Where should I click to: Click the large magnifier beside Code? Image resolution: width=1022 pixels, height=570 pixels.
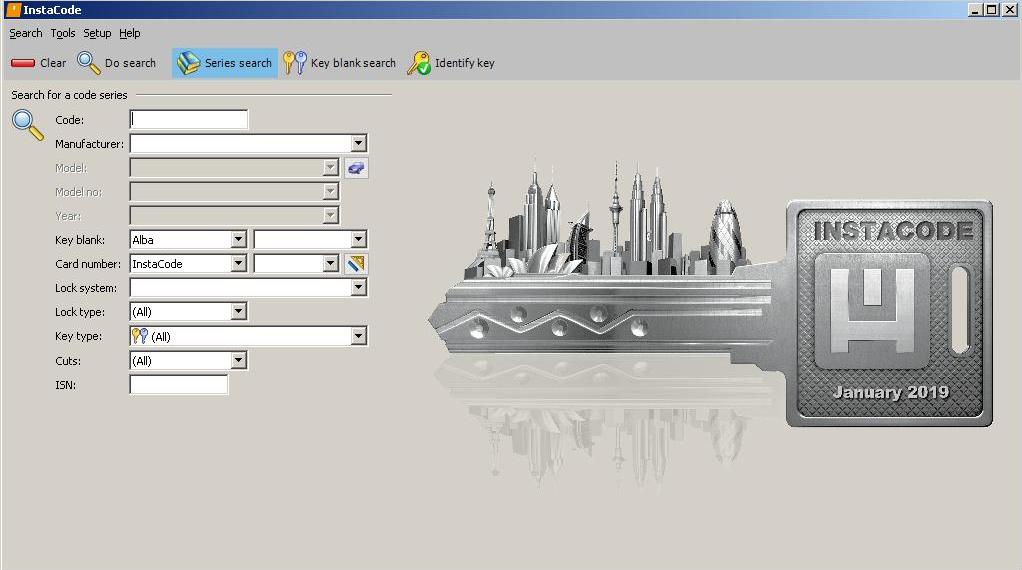28,124
